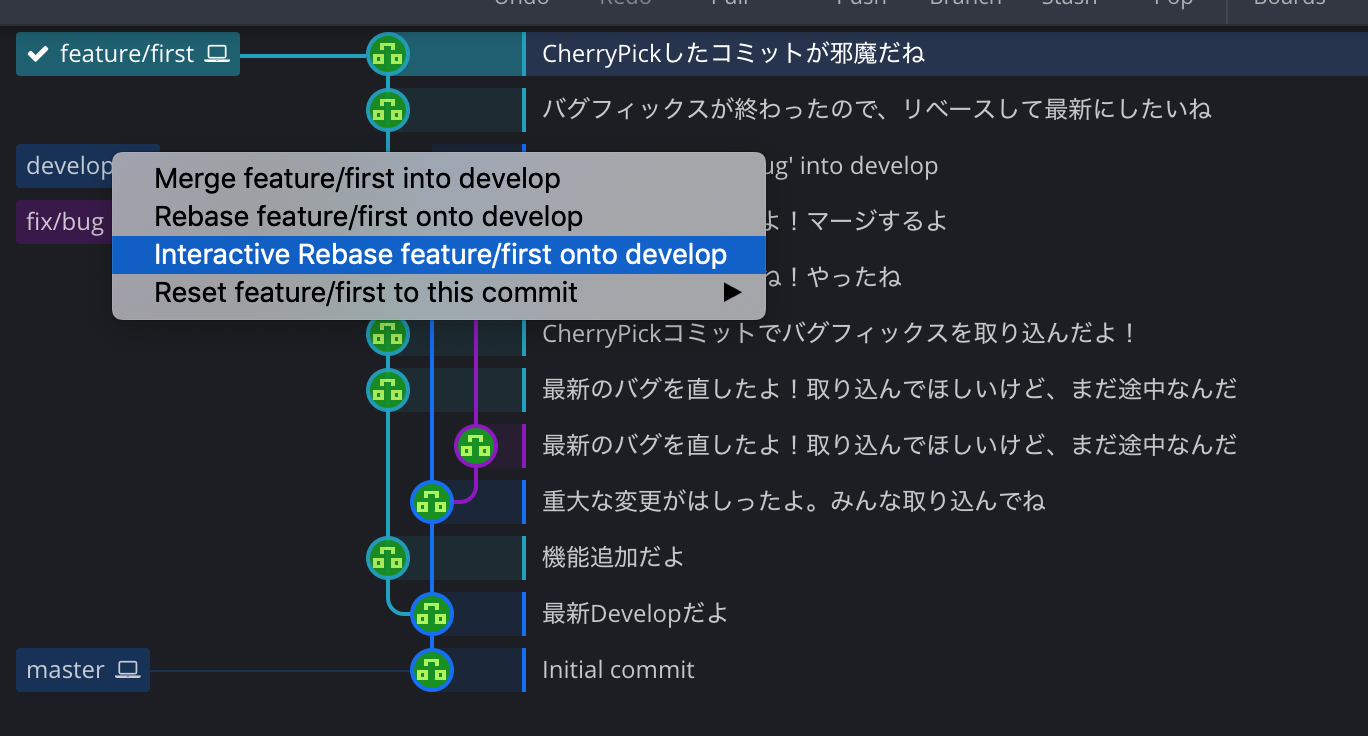Viewport: 1368px width, 736px height.
Task: Select commit message 最新Developだよ
Action: 635,614
